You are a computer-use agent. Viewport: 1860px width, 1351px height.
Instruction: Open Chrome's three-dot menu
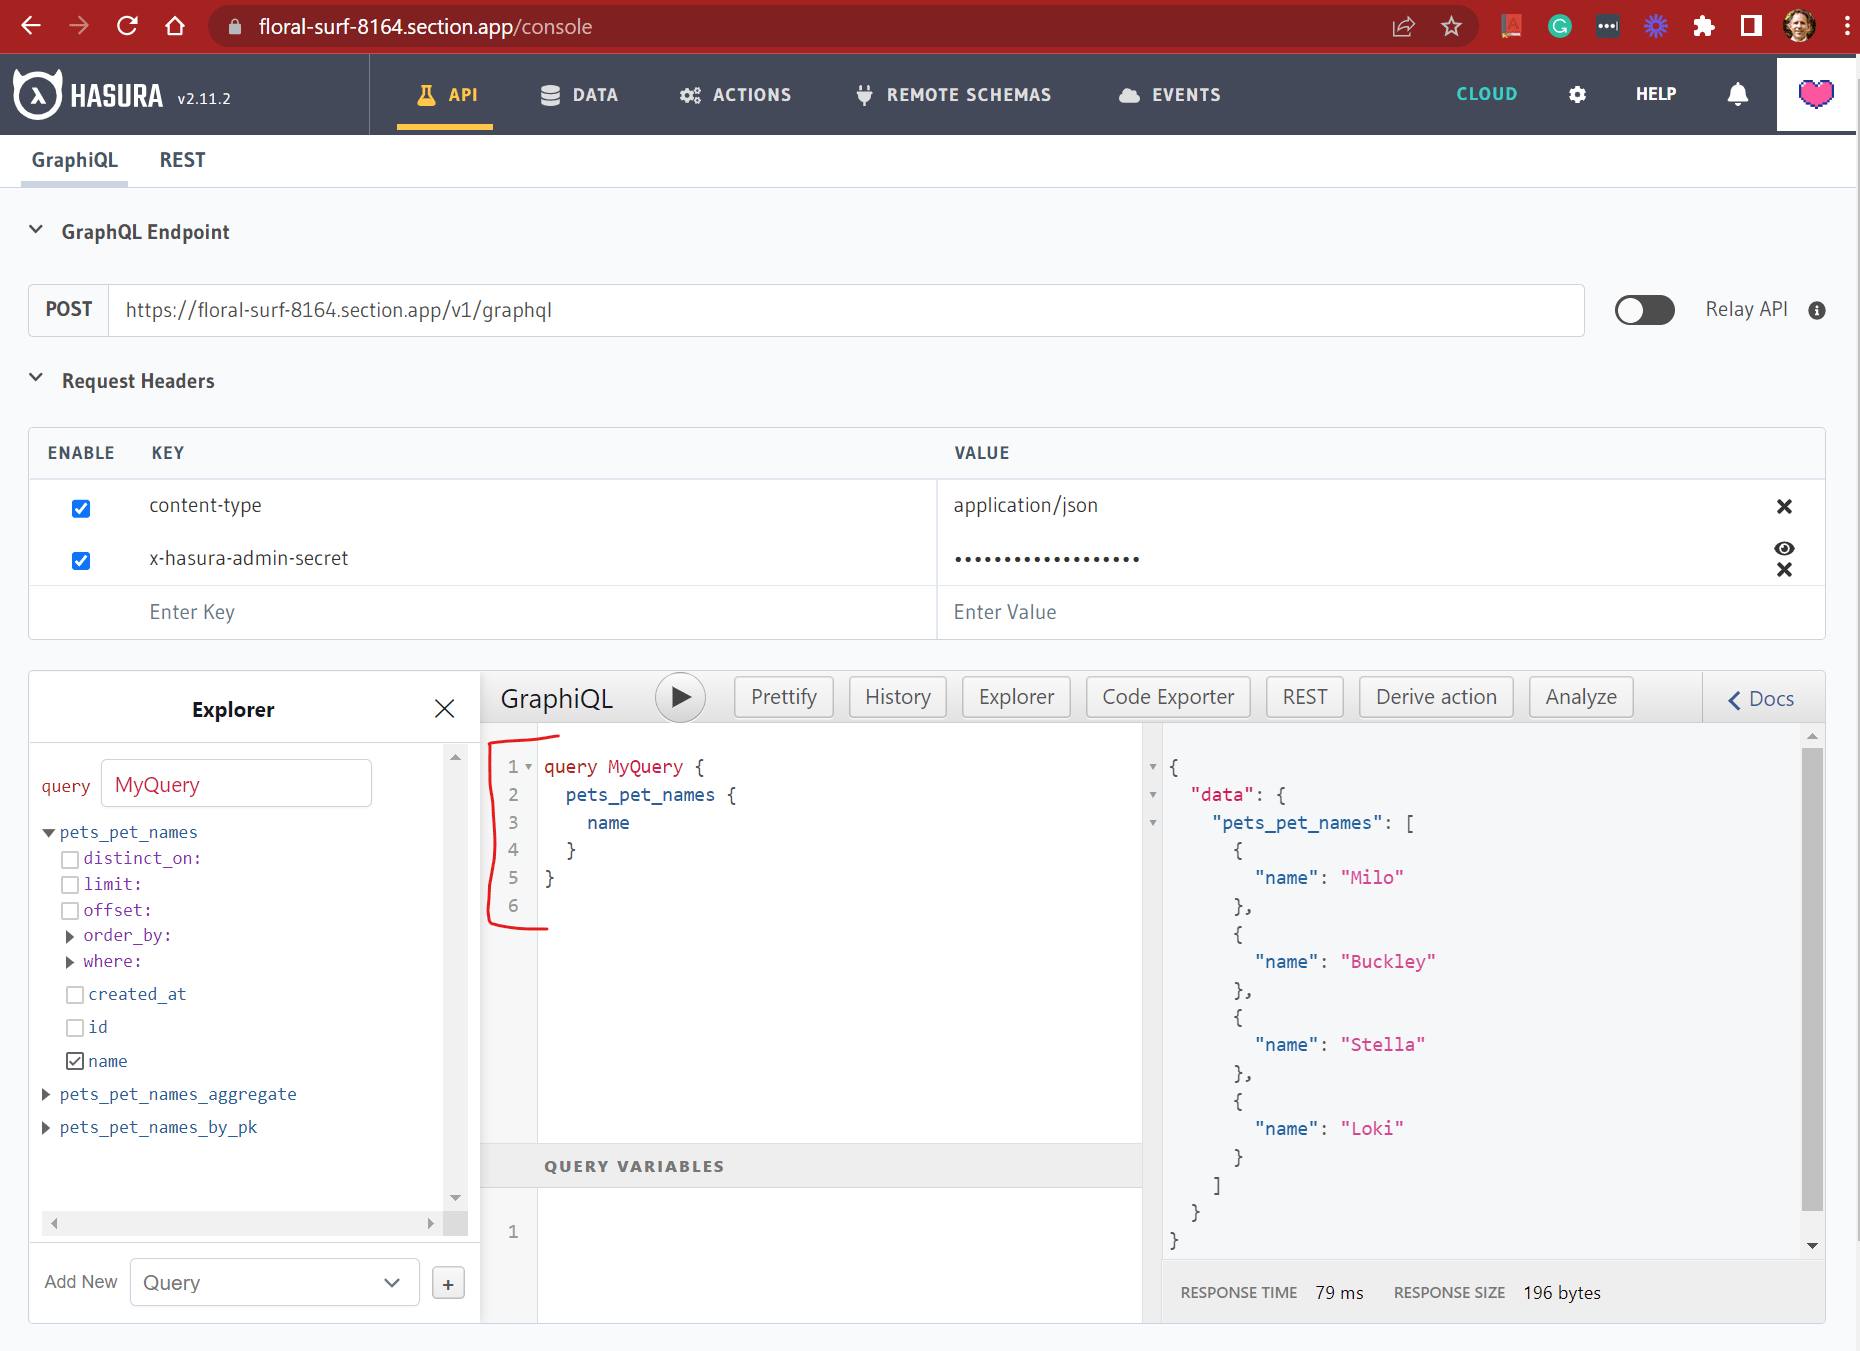1846,26
